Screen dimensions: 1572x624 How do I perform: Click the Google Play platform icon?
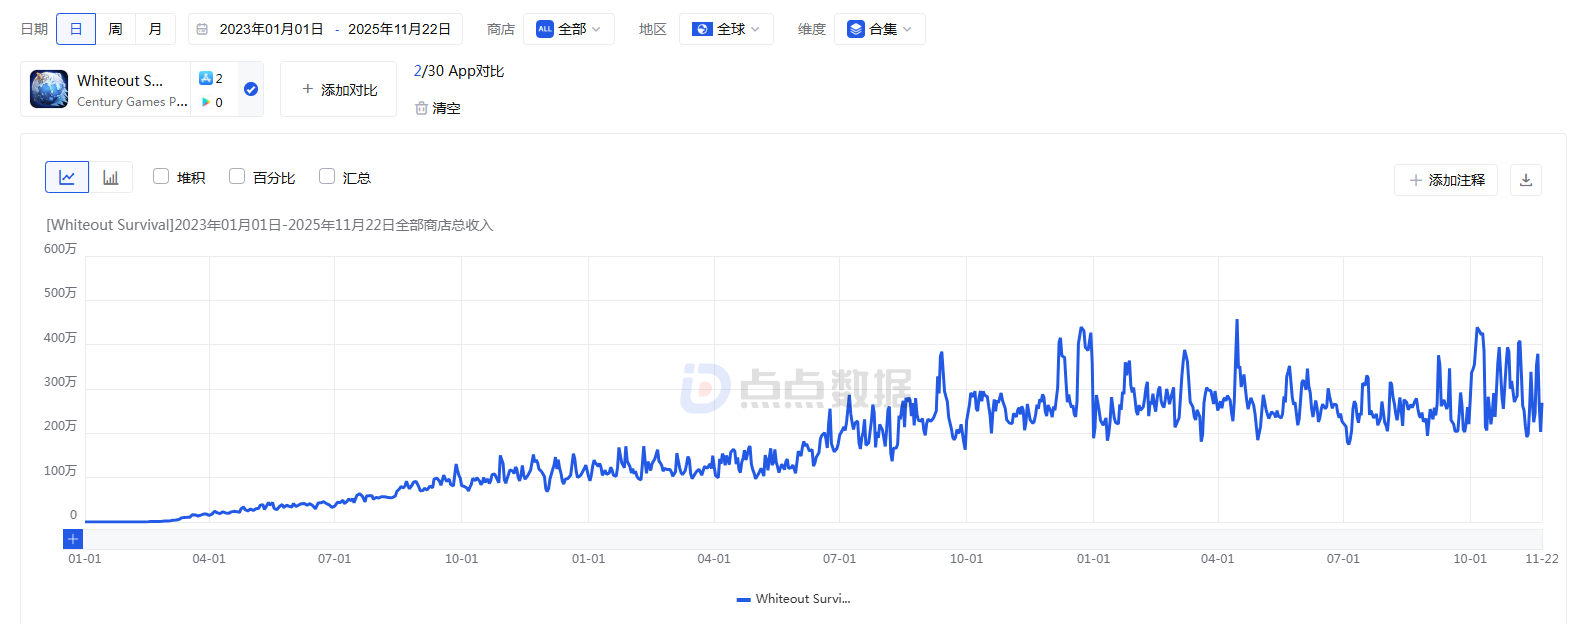click(x=206, y=102)
